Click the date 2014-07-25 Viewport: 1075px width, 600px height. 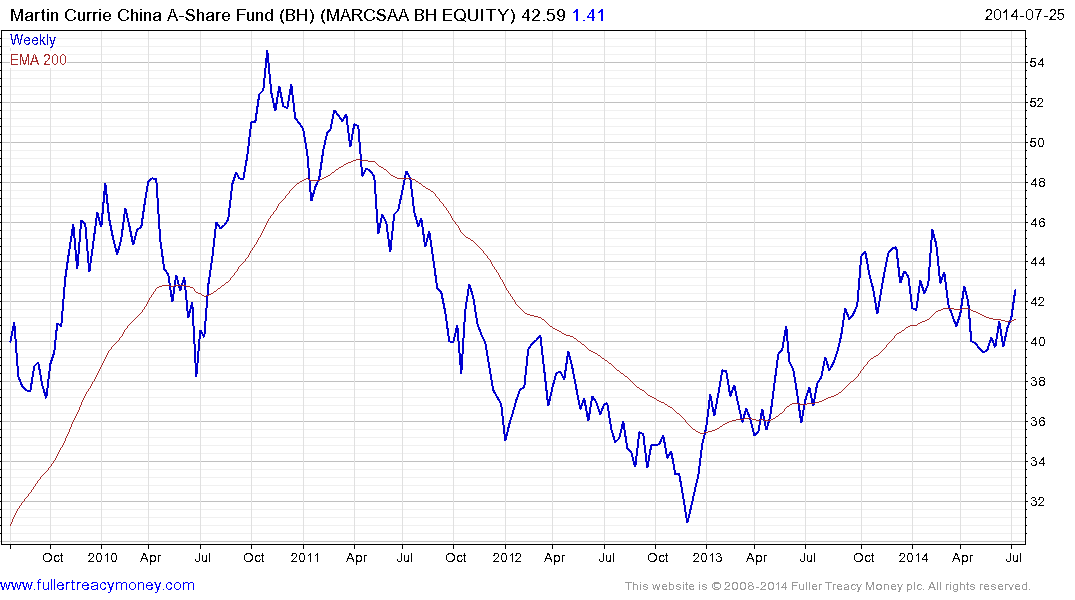click(1024, 15)
